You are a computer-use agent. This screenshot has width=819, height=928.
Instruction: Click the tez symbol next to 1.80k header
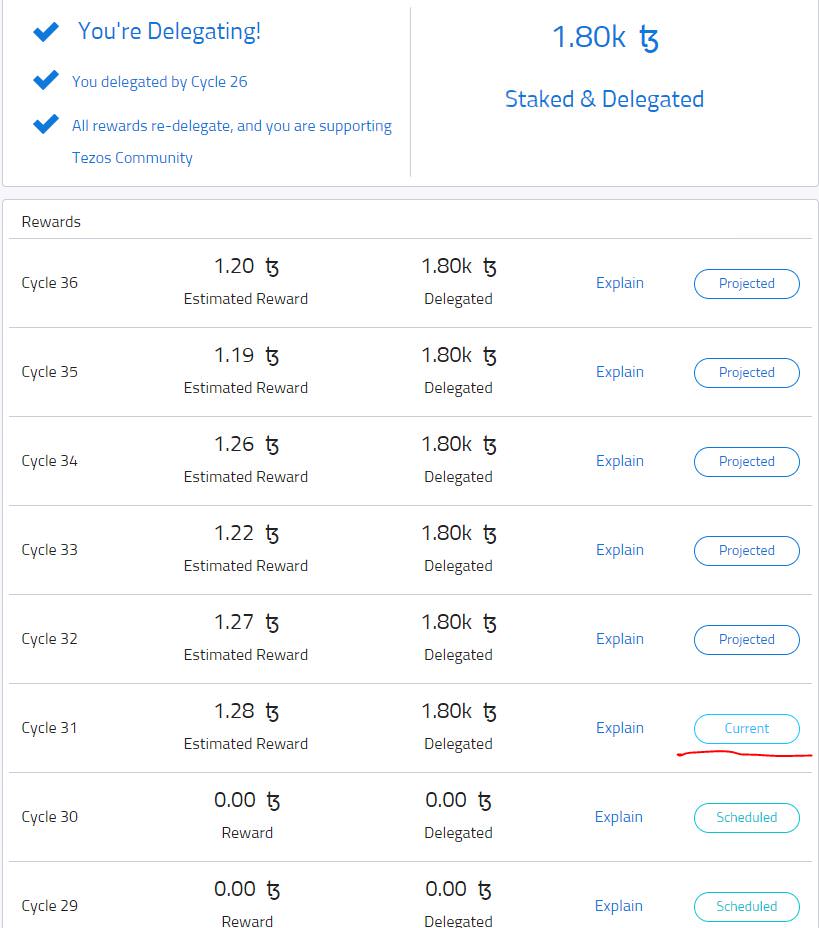649,39
